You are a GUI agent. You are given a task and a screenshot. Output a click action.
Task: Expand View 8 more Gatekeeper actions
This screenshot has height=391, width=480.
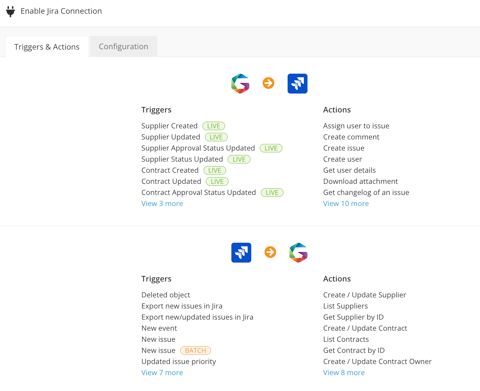point(344,372)
